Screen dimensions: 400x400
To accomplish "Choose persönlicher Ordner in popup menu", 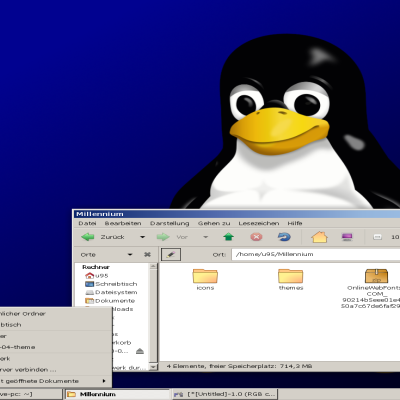I will [55, 314].
